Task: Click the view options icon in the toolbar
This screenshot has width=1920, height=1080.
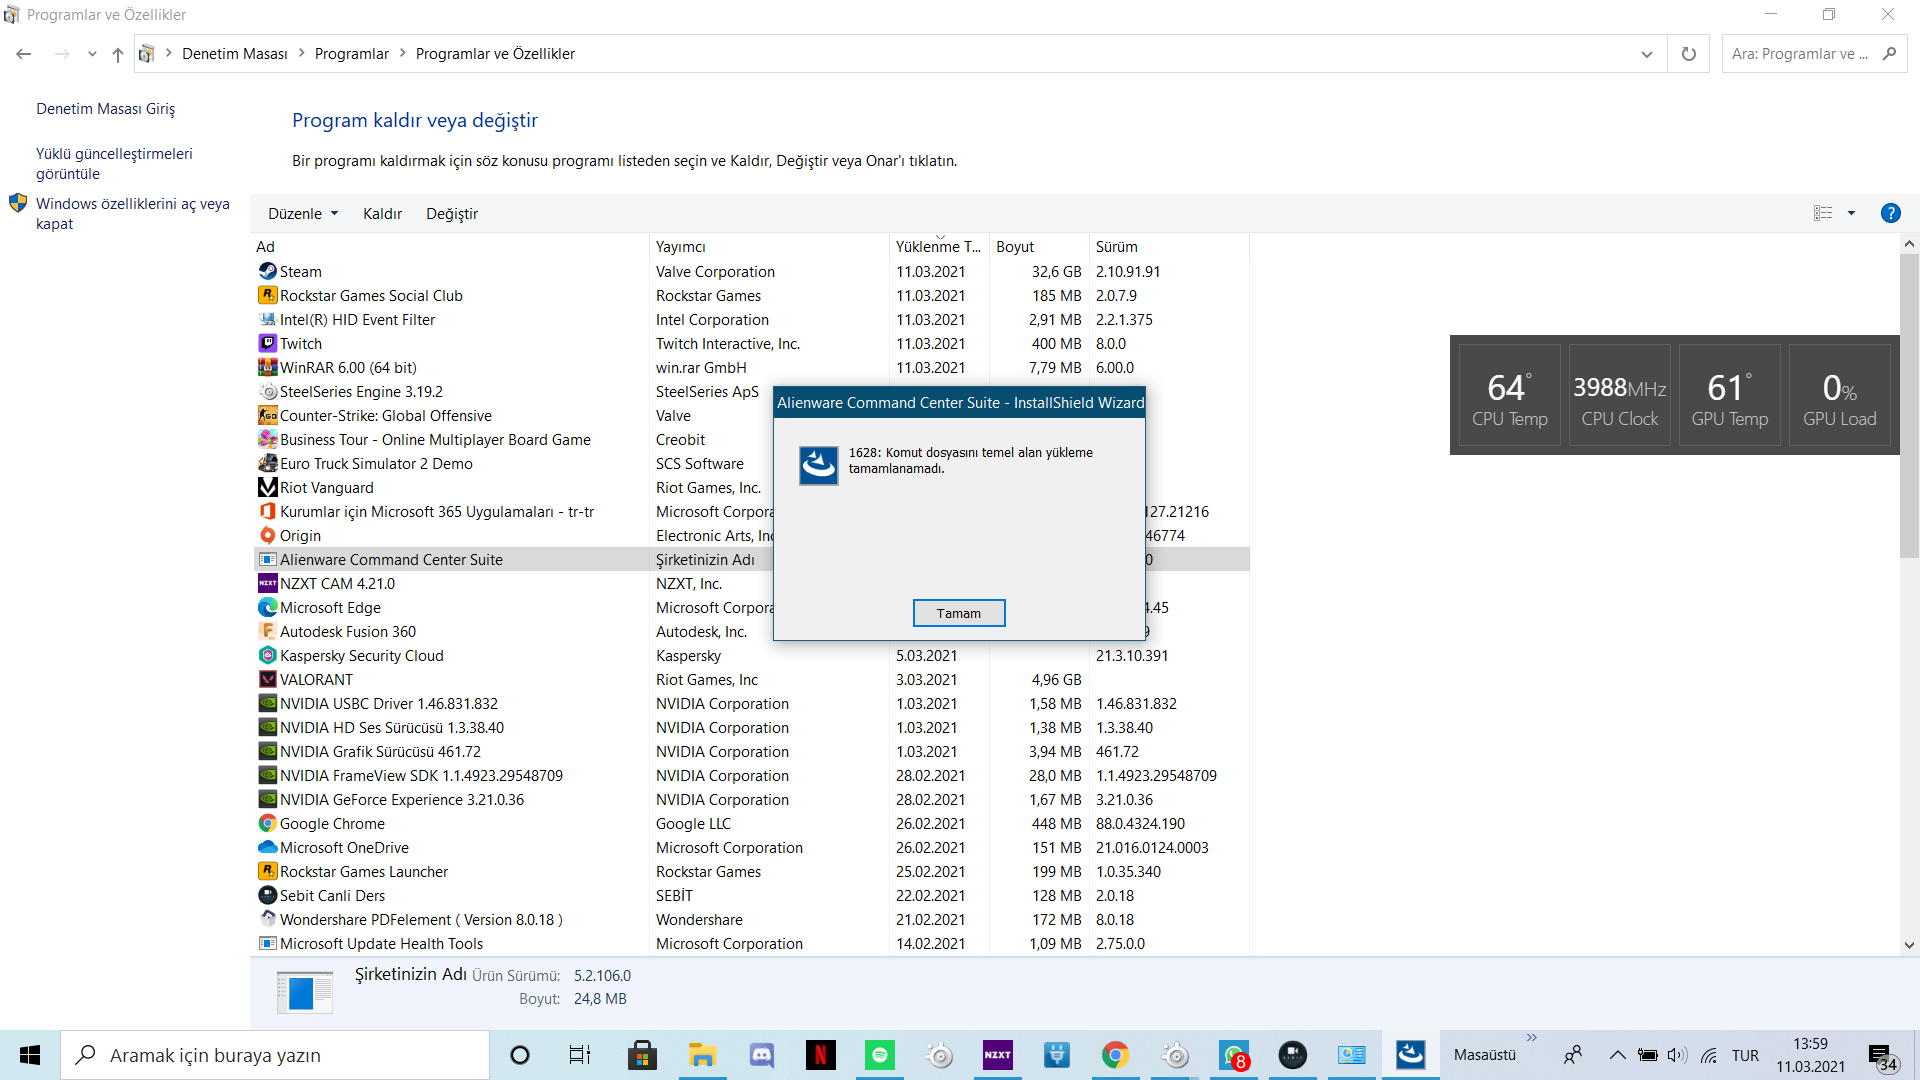Action: click(1823, 213)
